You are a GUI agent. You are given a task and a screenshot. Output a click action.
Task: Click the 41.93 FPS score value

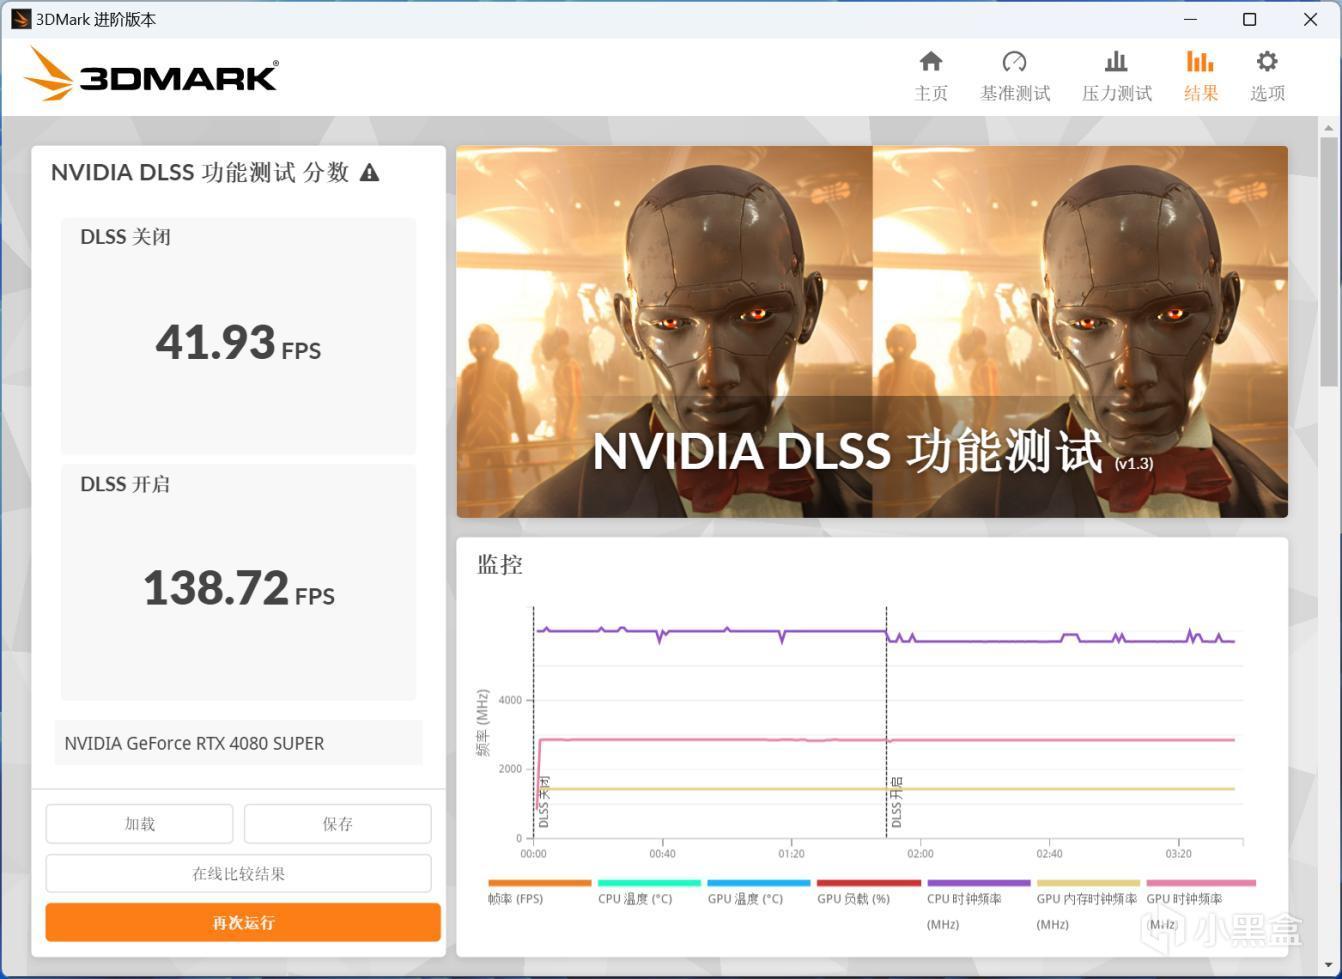(238, 342)
